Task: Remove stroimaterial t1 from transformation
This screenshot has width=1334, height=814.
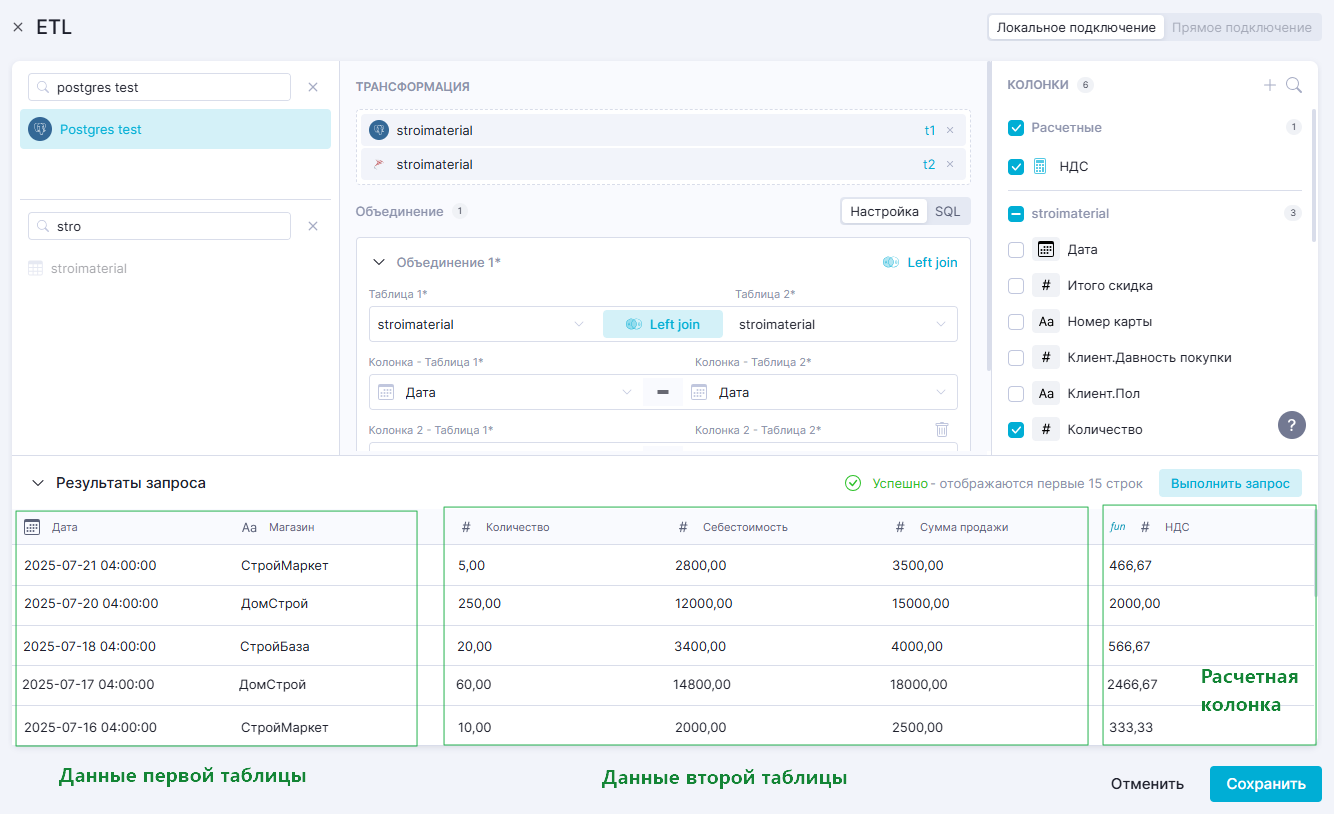Action: [x=950, y=130]
